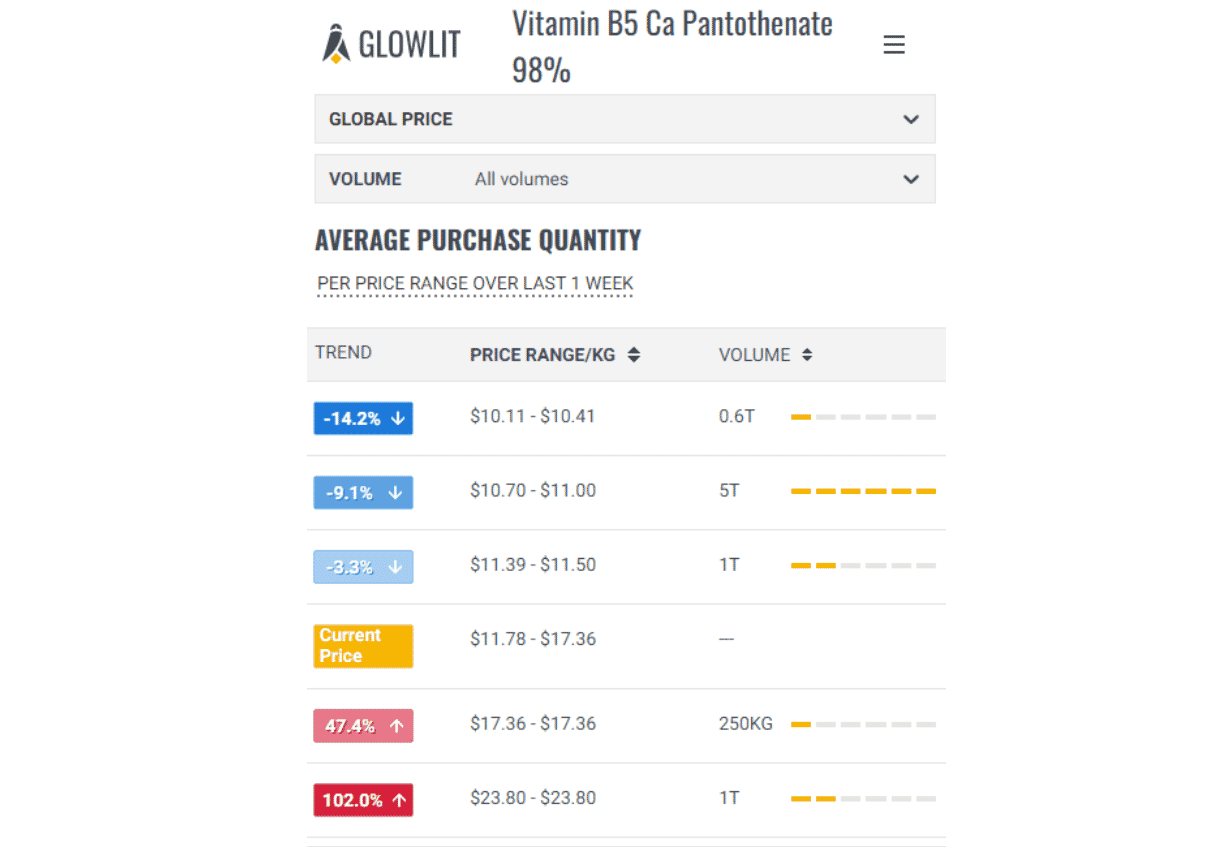Click the Current Price yellow badge
Image resolution: width=1208 pixels, height=852 pixels.
[363, 646]
